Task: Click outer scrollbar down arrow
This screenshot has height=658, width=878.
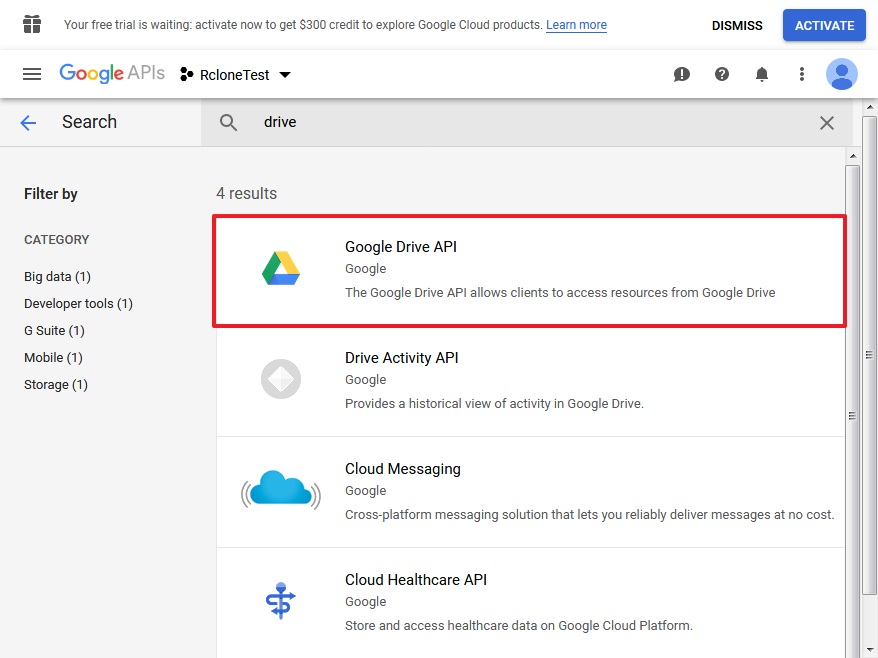Action: (869, 650)
